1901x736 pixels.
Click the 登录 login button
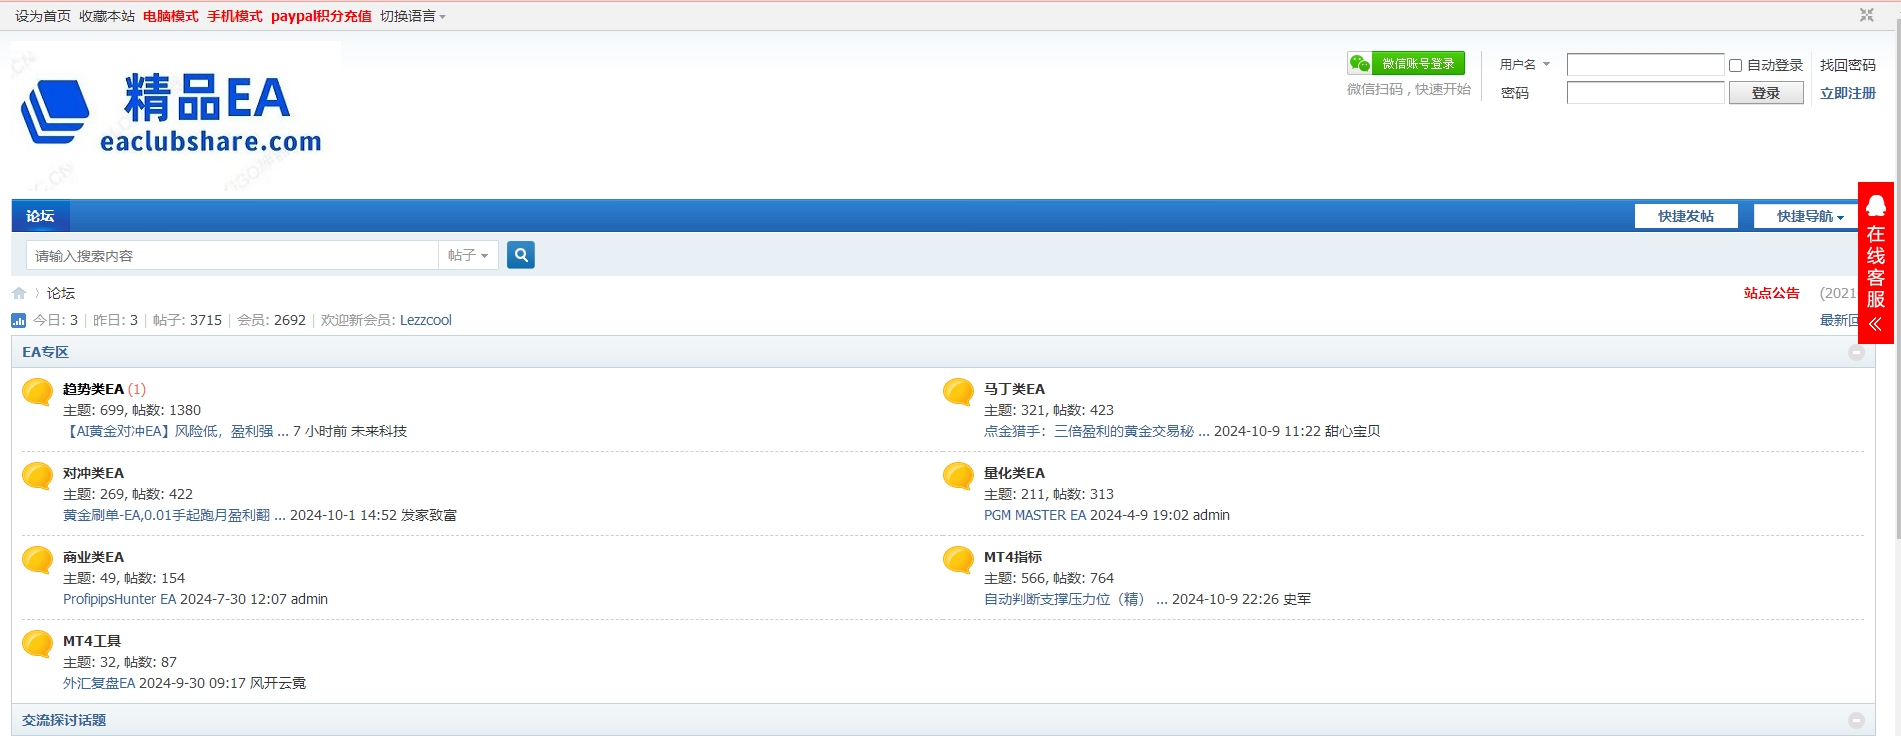(x=1766, y=93)
